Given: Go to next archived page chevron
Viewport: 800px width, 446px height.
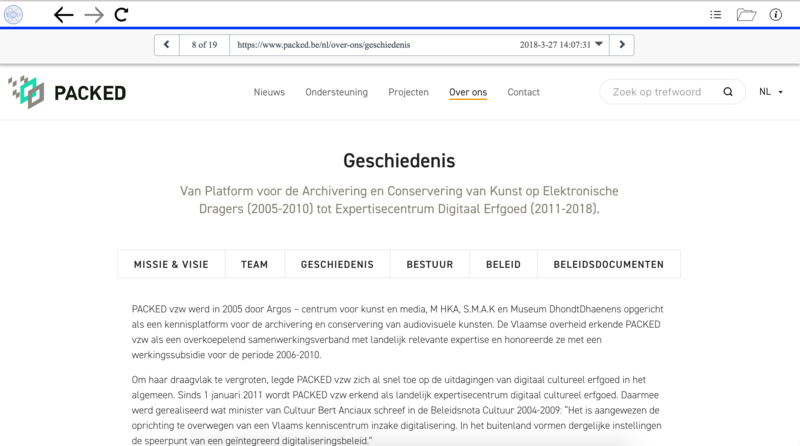Looking at the screenshot, I should [623, 45].
